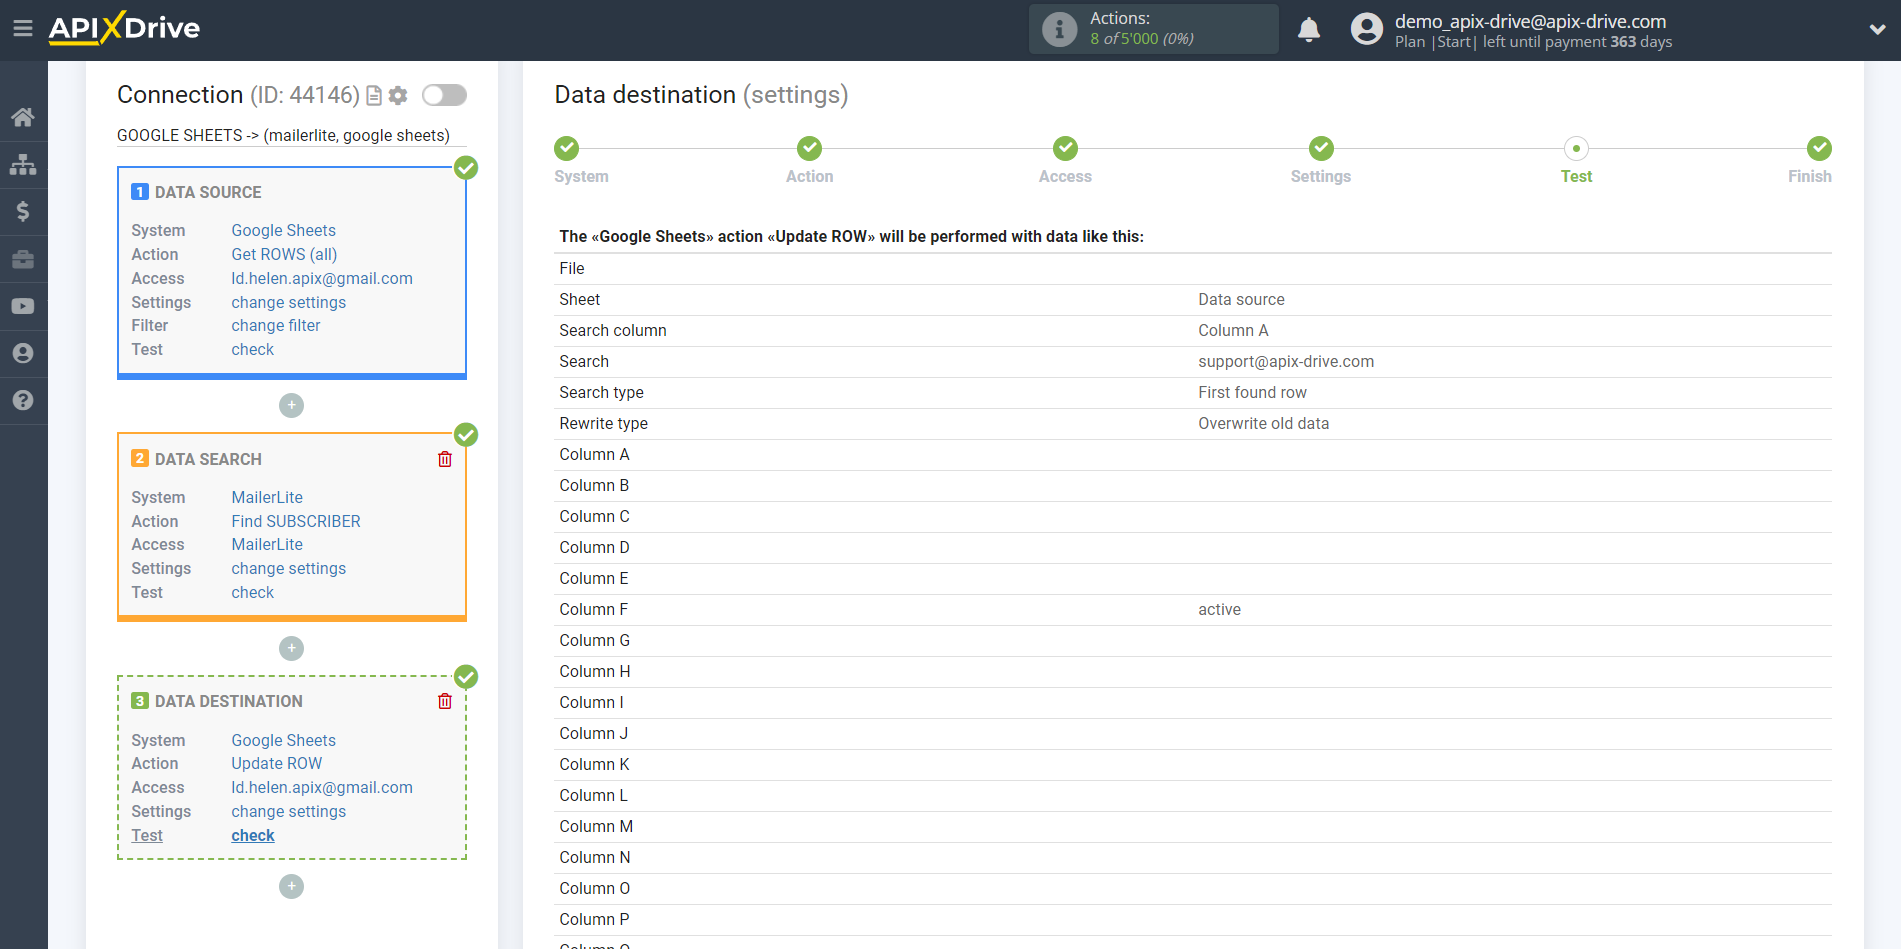Add block below Data Source
1901x949 pixels.
click(291, 405)
